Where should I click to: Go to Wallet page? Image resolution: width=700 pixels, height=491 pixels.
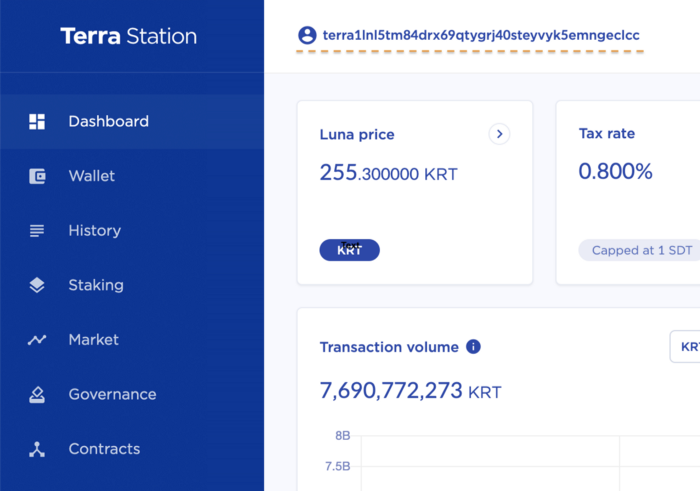pyautogui.click(x=132, y=176)
